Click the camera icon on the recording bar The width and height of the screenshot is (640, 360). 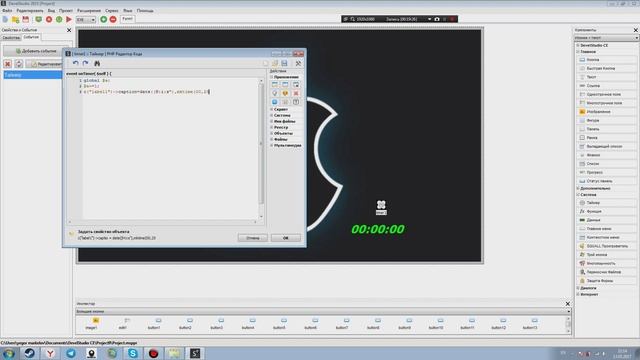437,19
